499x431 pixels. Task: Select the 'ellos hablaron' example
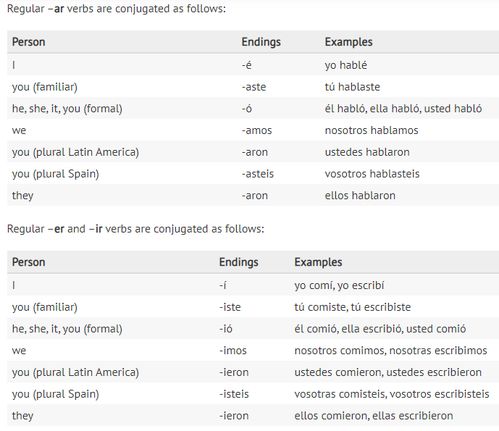(x=360, y=195)
